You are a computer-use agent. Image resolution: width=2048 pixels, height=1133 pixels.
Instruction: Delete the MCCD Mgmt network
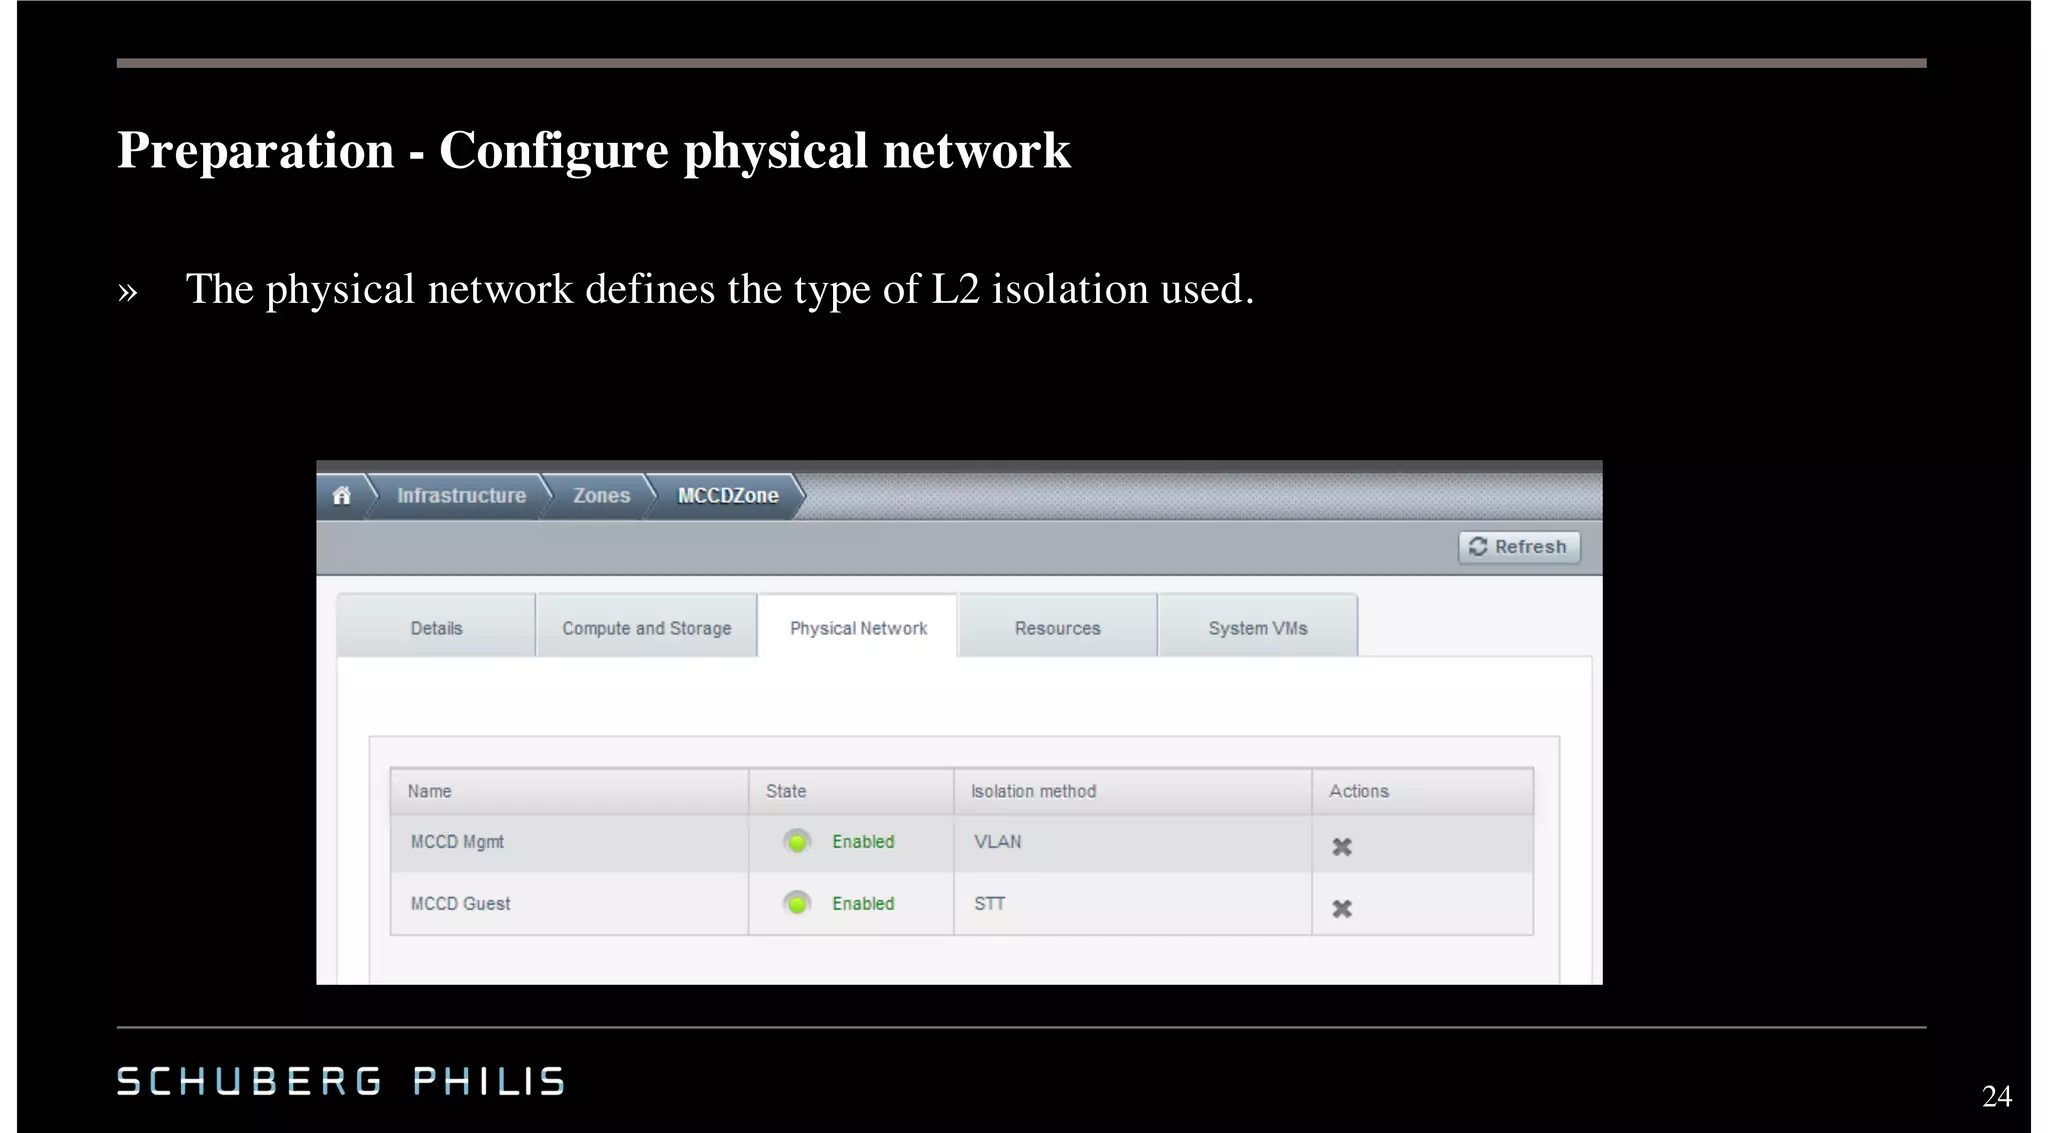point(1342,846)
